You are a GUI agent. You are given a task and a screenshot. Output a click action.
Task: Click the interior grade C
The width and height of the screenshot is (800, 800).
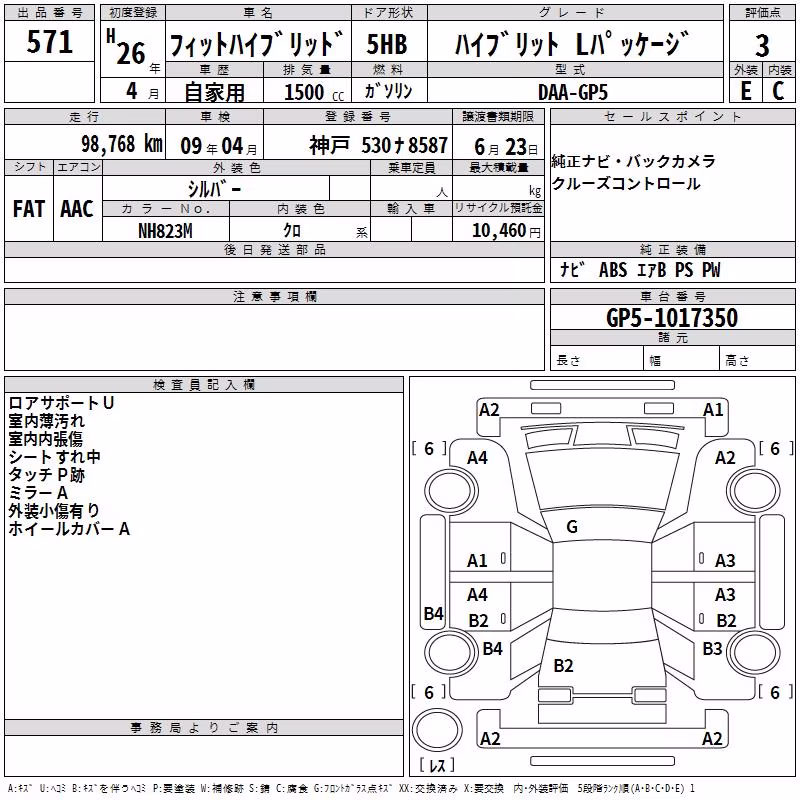[x=778, y=91]
